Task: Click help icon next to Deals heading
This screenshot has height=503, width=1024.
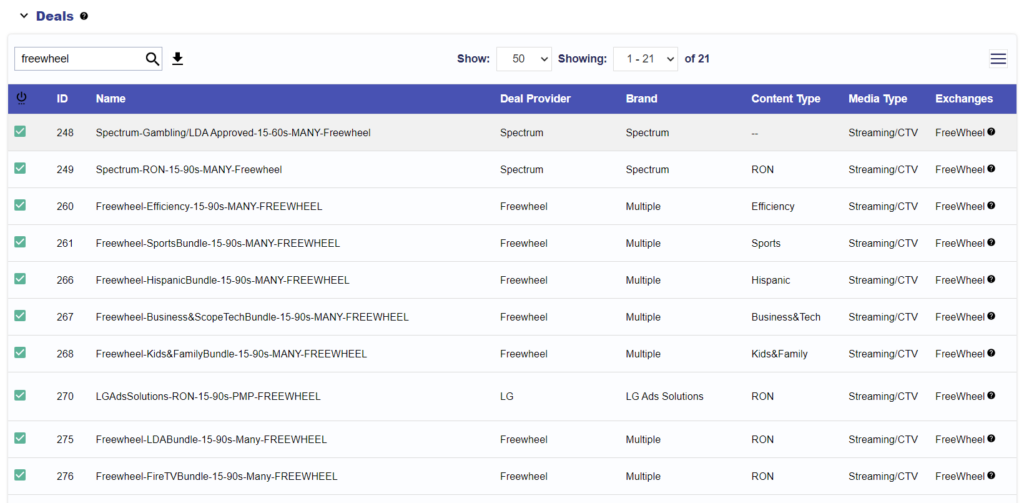Action: [84, 16]
